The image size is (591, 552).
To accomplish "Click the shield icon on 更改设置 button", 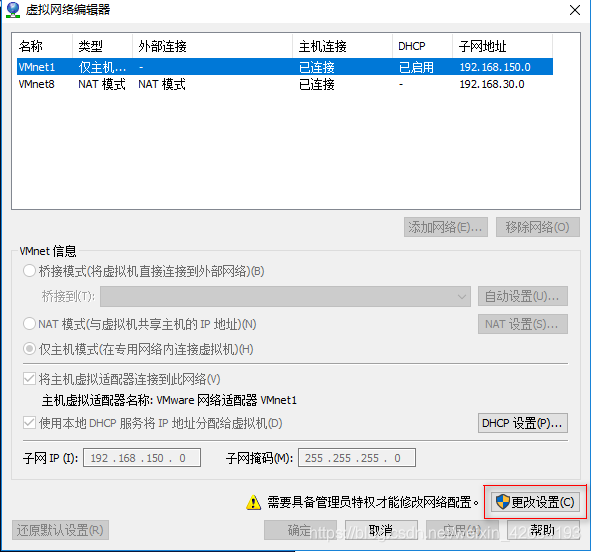I will click(x=502, y=502).
